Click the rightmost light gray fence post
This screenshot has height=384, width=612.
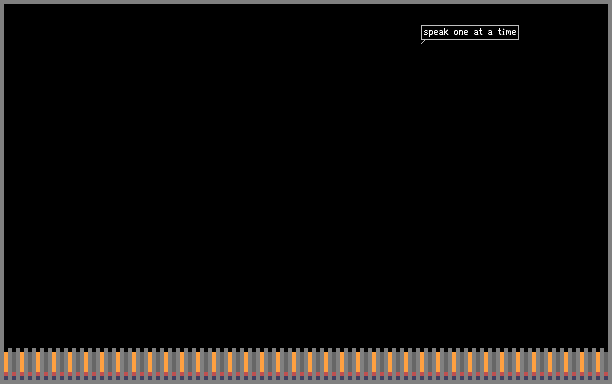(x=602, y=364)
